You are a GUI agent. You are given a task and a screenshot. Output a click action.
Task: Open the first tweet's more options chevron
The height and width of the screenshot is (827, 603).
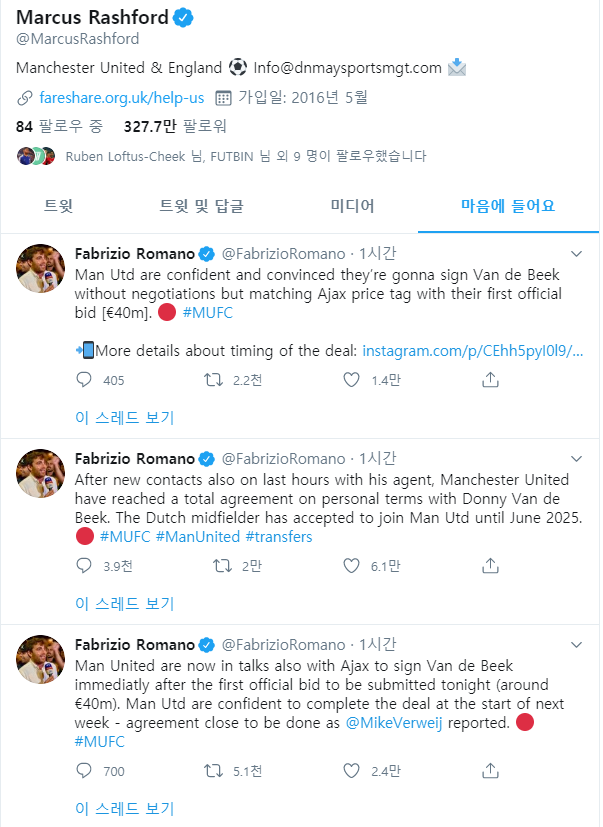[576, 253]
